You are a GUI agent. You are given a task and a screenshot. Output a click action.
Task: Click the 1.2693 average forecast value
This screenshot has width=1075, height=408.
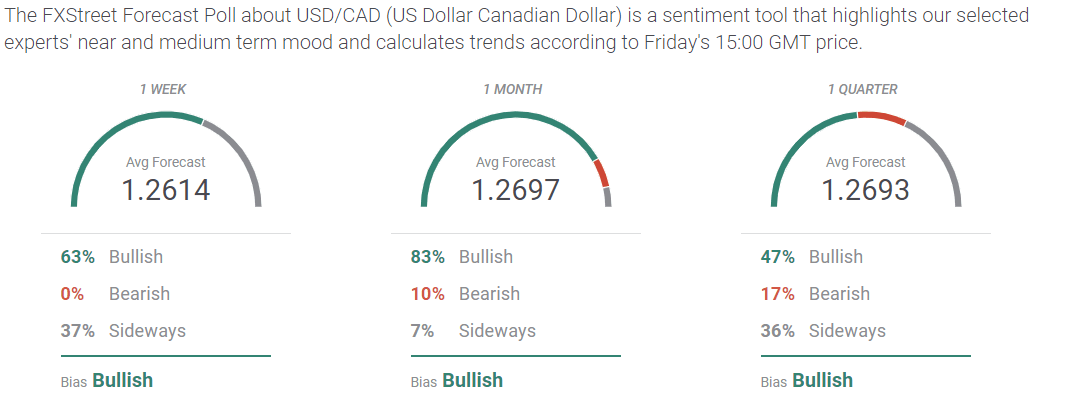pyautogui.click(x=865, y=189)
